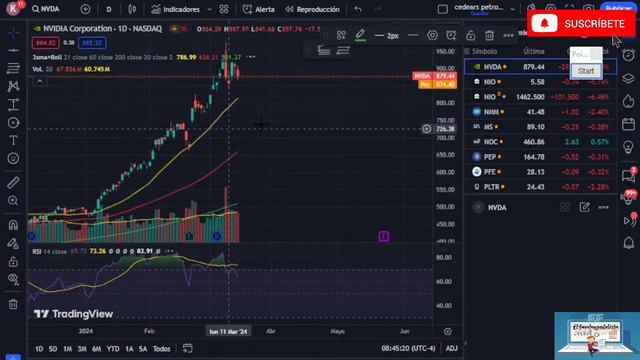
Task: Set chart range to 5D
Action: pyautogui.click(x=53, y=349)
